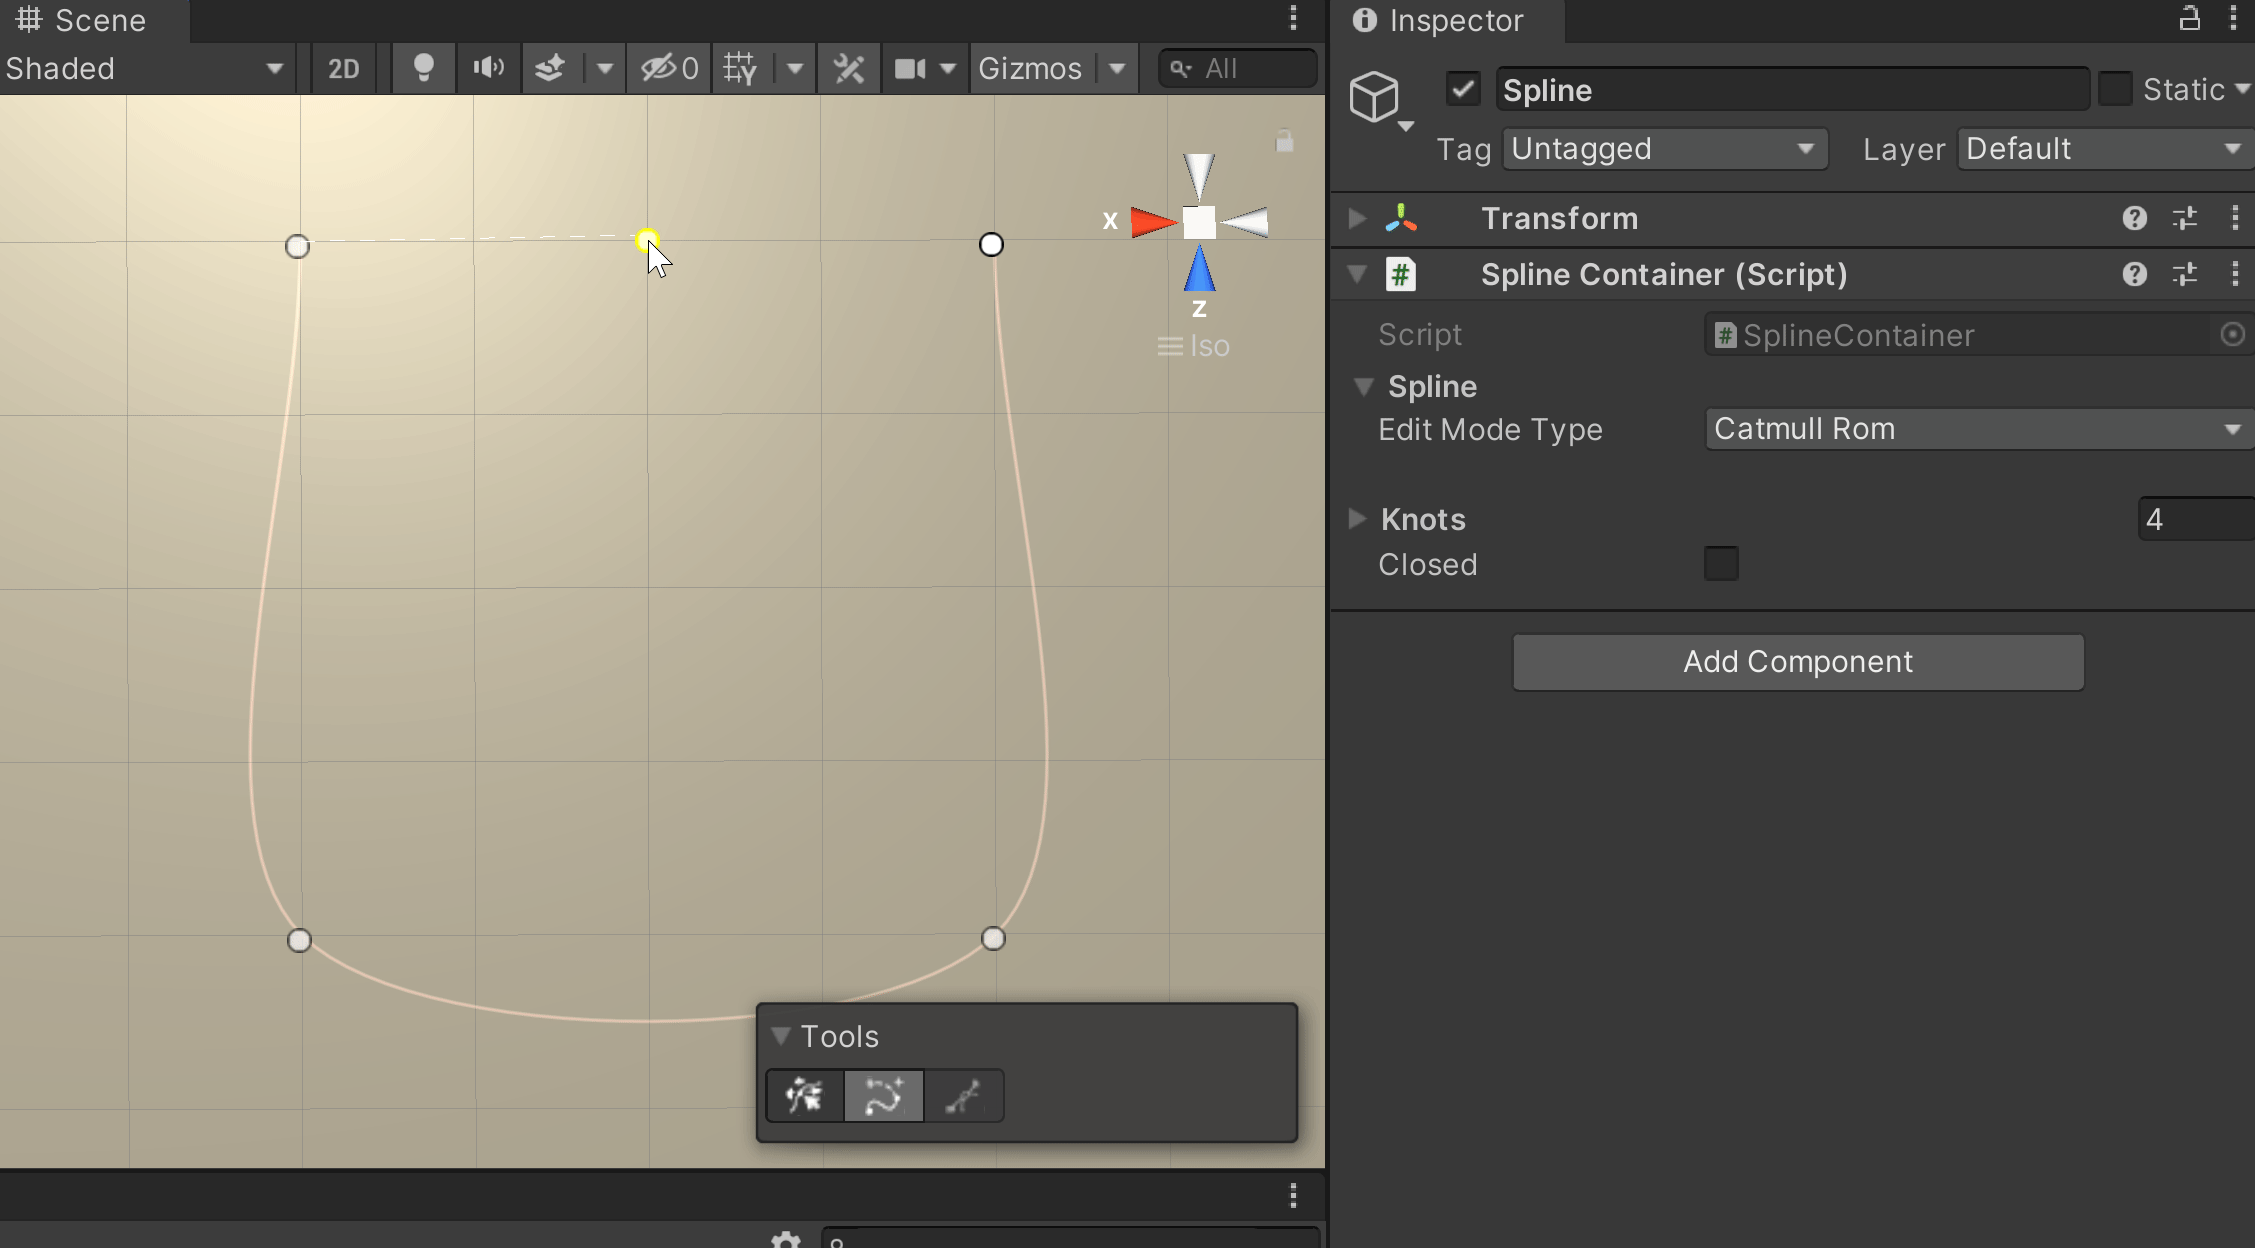Select the draw spline tool in Tools
The image size is (2255, 1248).
(883, 1096)
